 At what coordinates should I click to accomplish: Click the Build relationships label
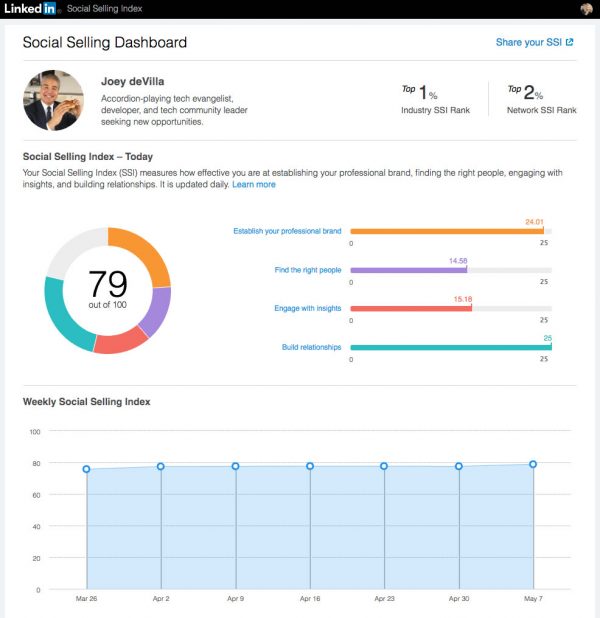311,347
